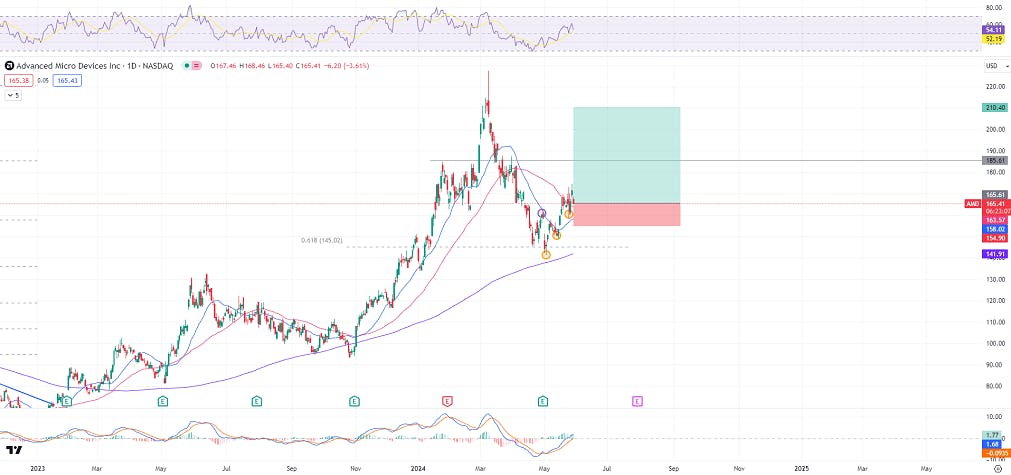Viewport: 1011px width, 475px height.
Task: Click the Jul label after 2024 on time axis
Action: click(x=607, y=469)
